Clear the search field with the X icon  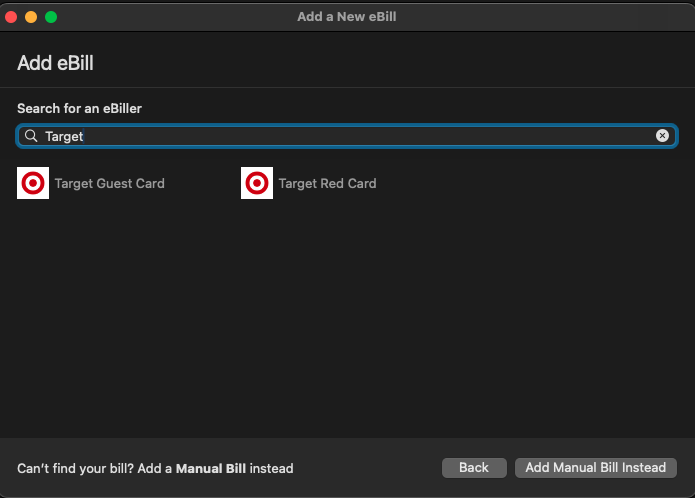(662, 136)
